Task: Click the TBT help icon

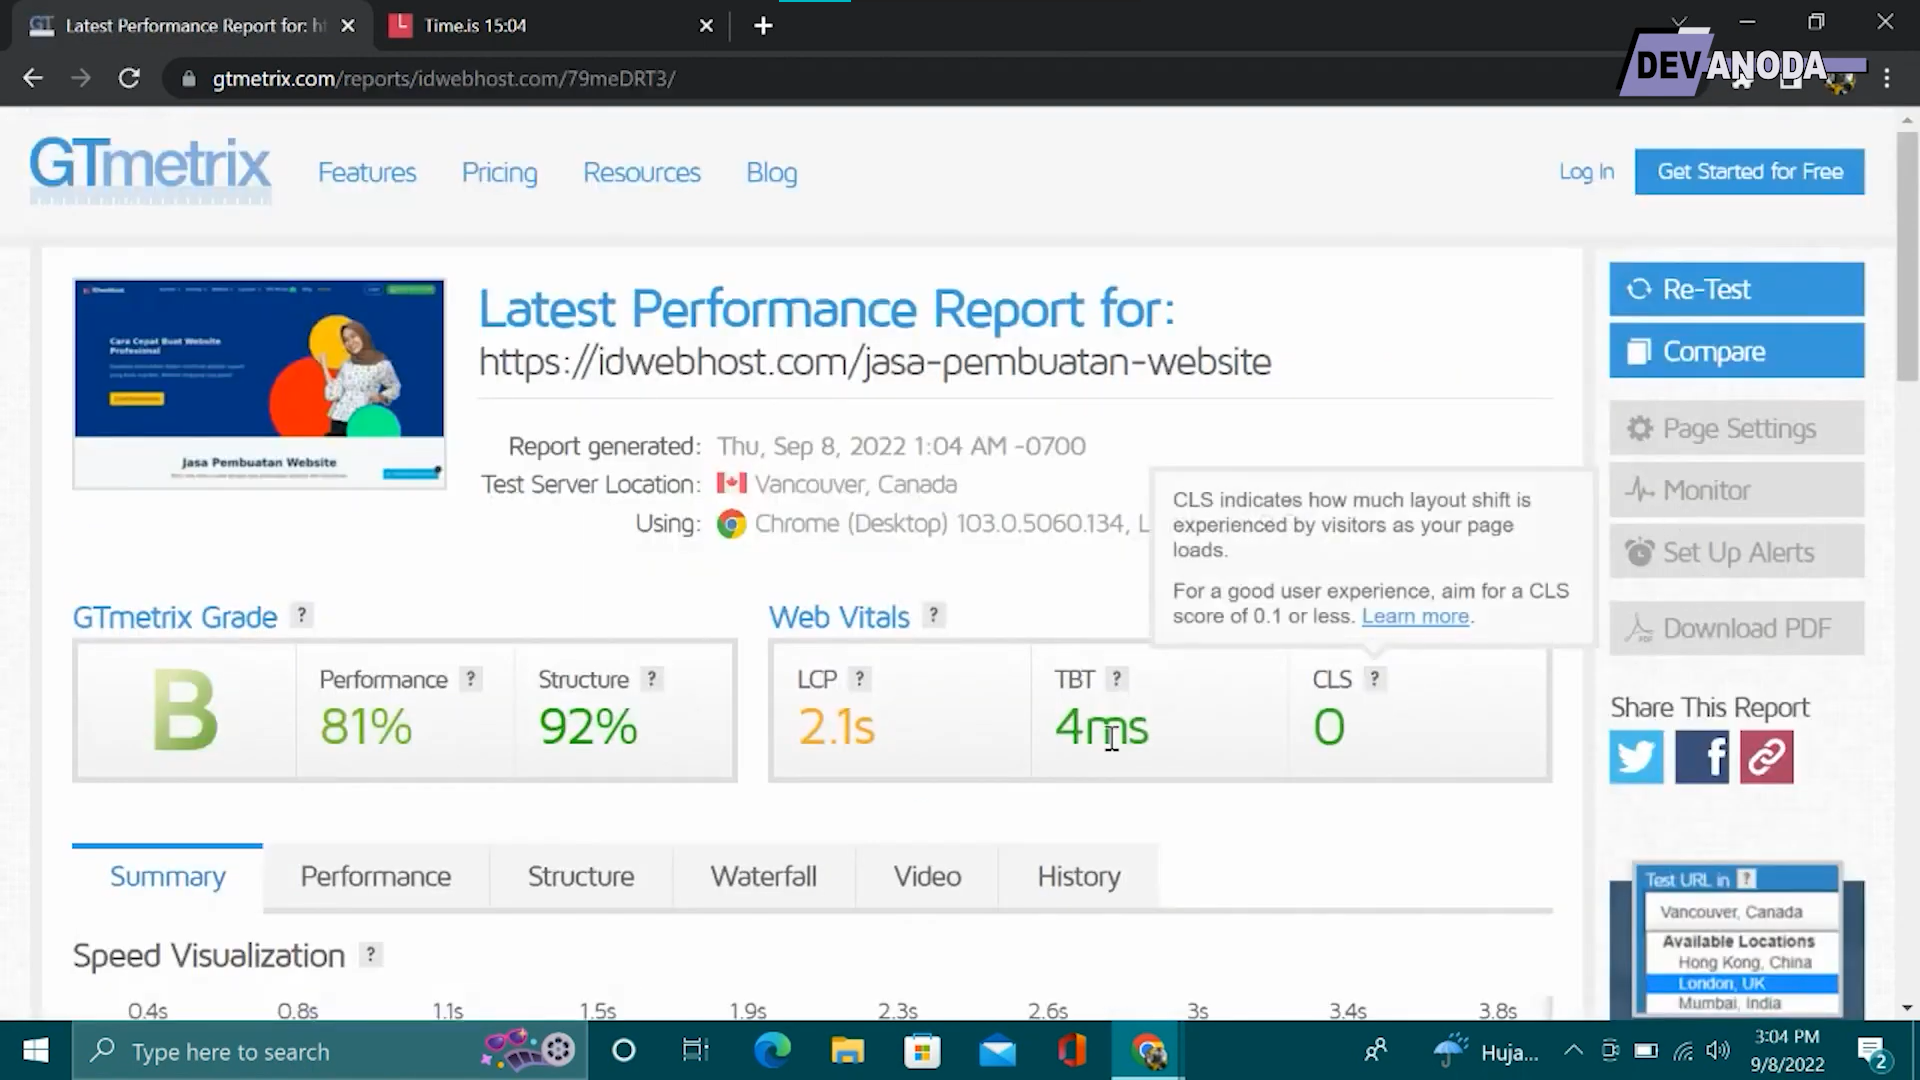Action: click(1116, 679)
